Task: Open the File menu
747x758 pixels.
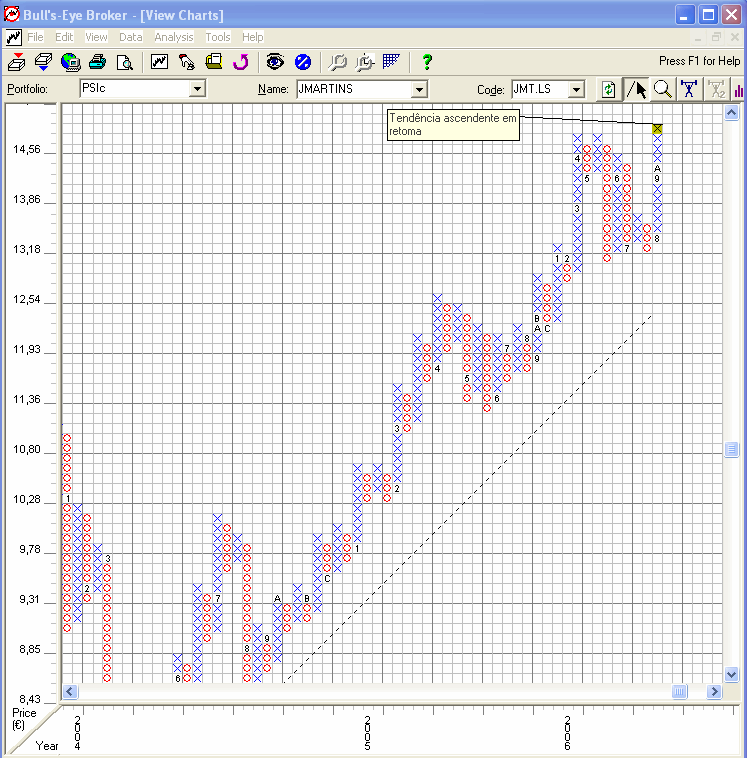Action: [35, 37]
